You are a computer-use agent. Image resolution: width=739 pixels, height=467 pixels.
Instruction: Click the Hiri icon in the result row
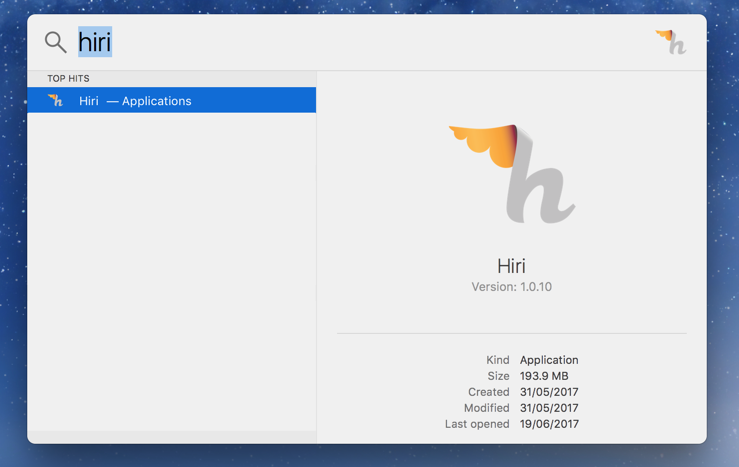[56, 100]
